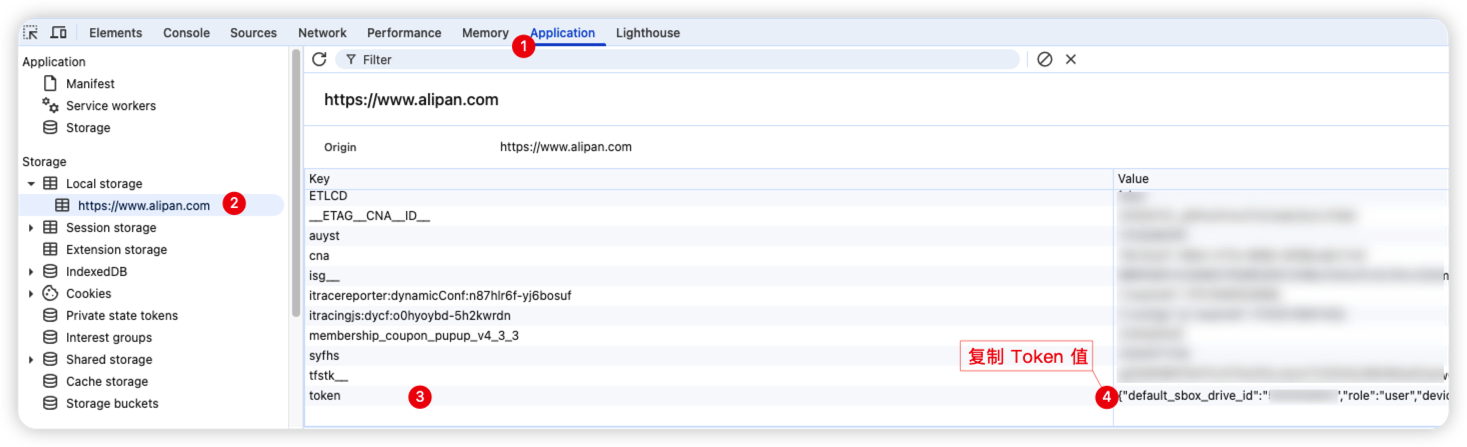Screen dimensions: 1467x447
Task: Switch to the Memory tab
Action: pos(485,33)
